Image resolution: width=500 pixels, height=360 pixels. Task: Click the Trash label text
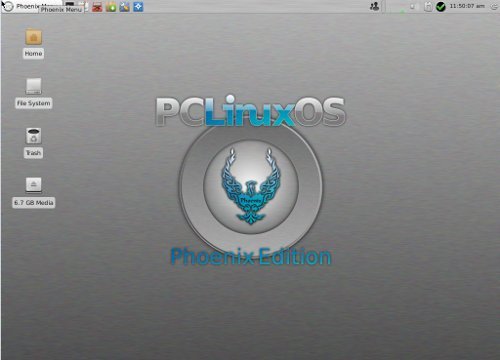point(33,153)
